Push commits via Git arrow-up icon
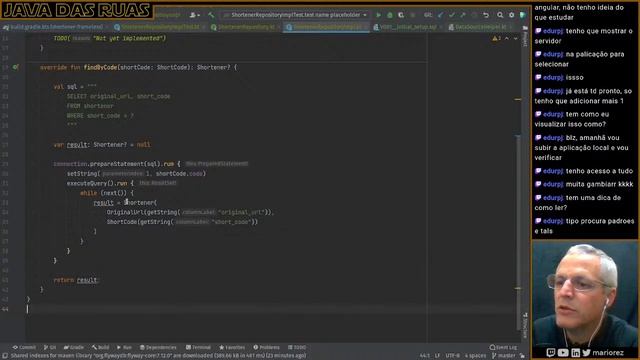 [463, 15]
